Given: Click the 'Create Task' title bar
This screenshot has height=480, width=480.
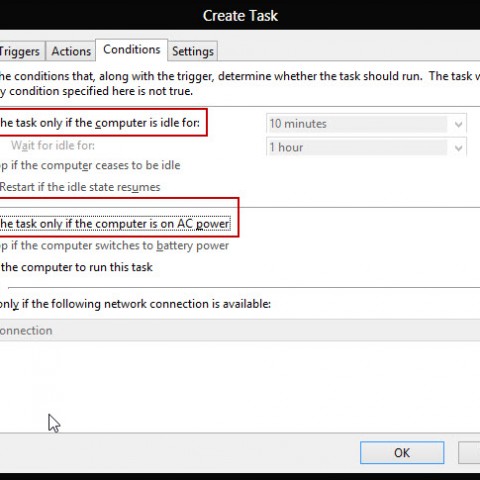Looking at the screenshot, I should pyautogui.click(x=240, y=15).
